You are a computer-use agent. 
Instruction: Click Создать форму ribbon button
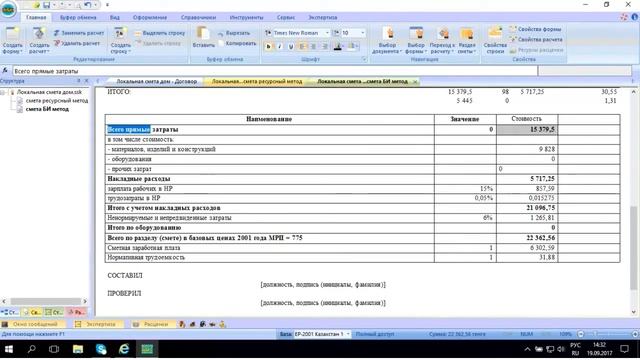pyautogui.click(x=12, y=40)
